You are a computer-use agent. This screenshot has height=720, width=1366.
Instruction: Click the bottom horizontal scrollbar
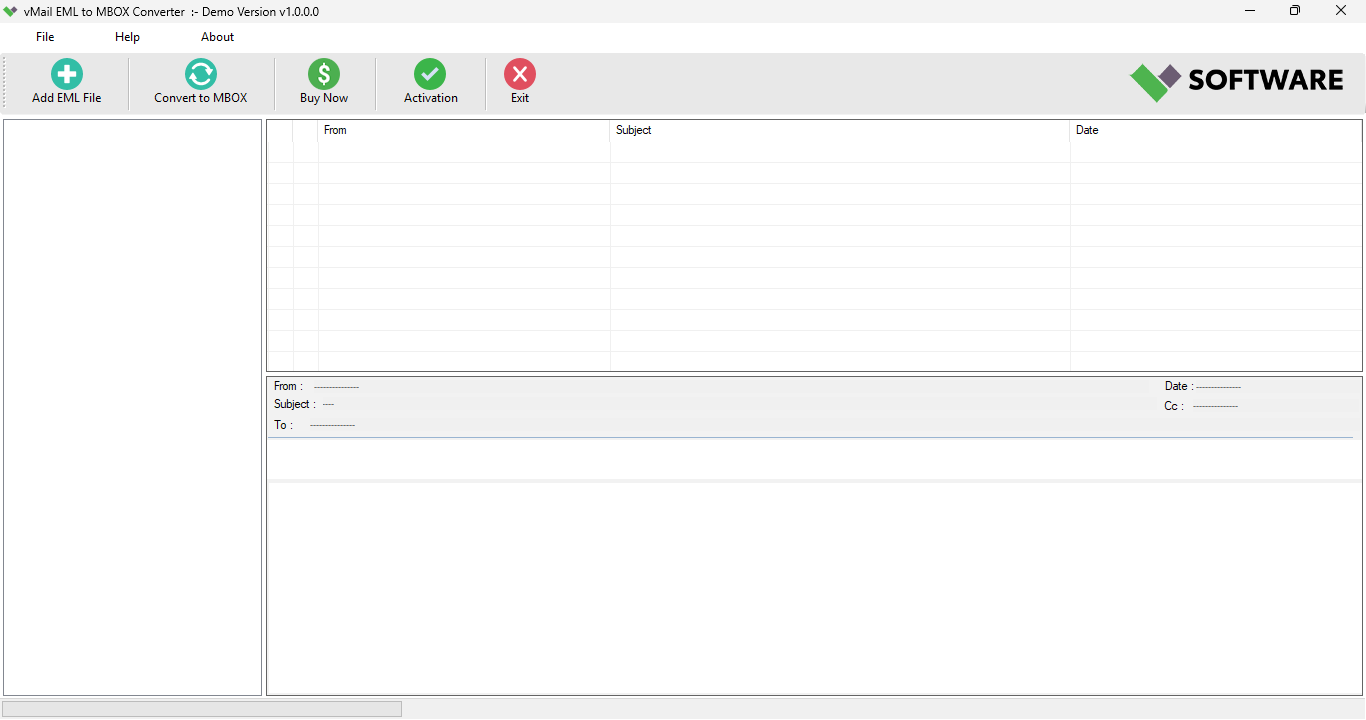click(x=200, y=708)
